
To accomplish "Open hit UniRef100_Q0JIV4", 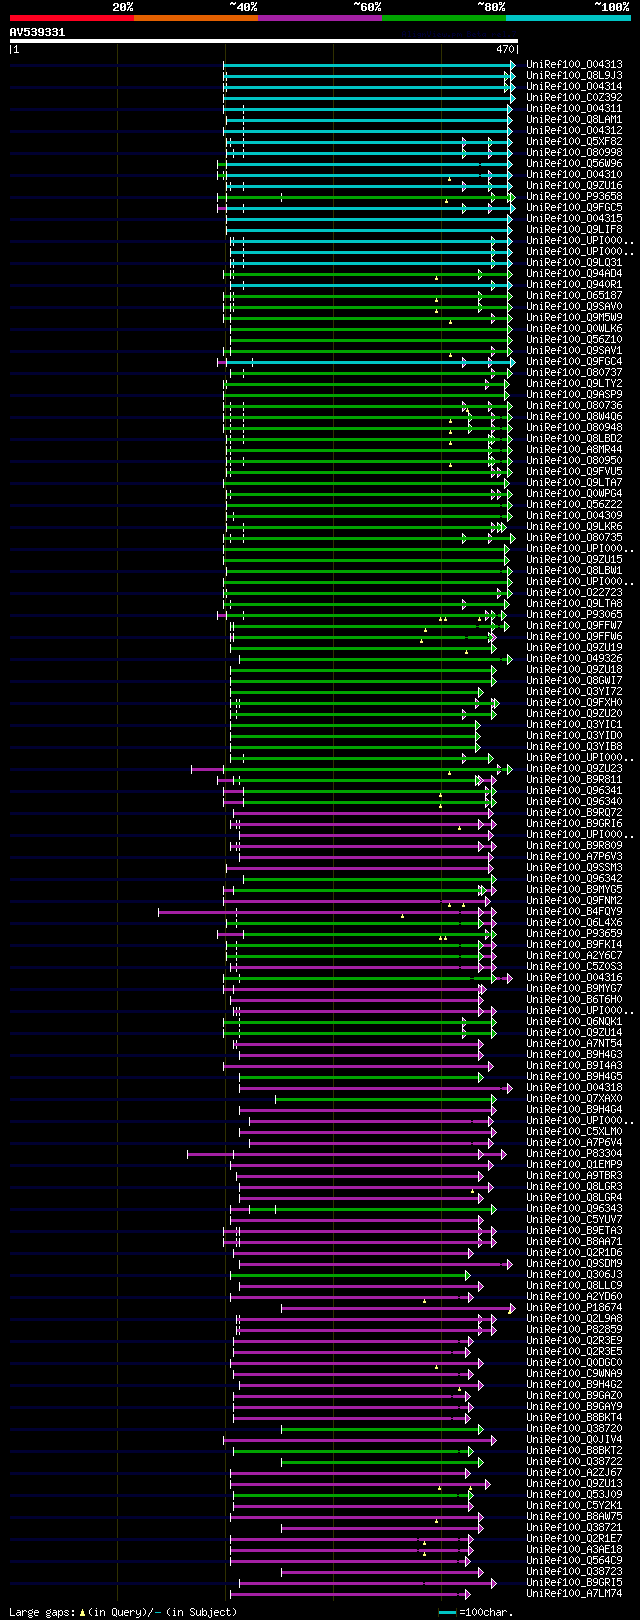I will click(x=574, y=1440).
